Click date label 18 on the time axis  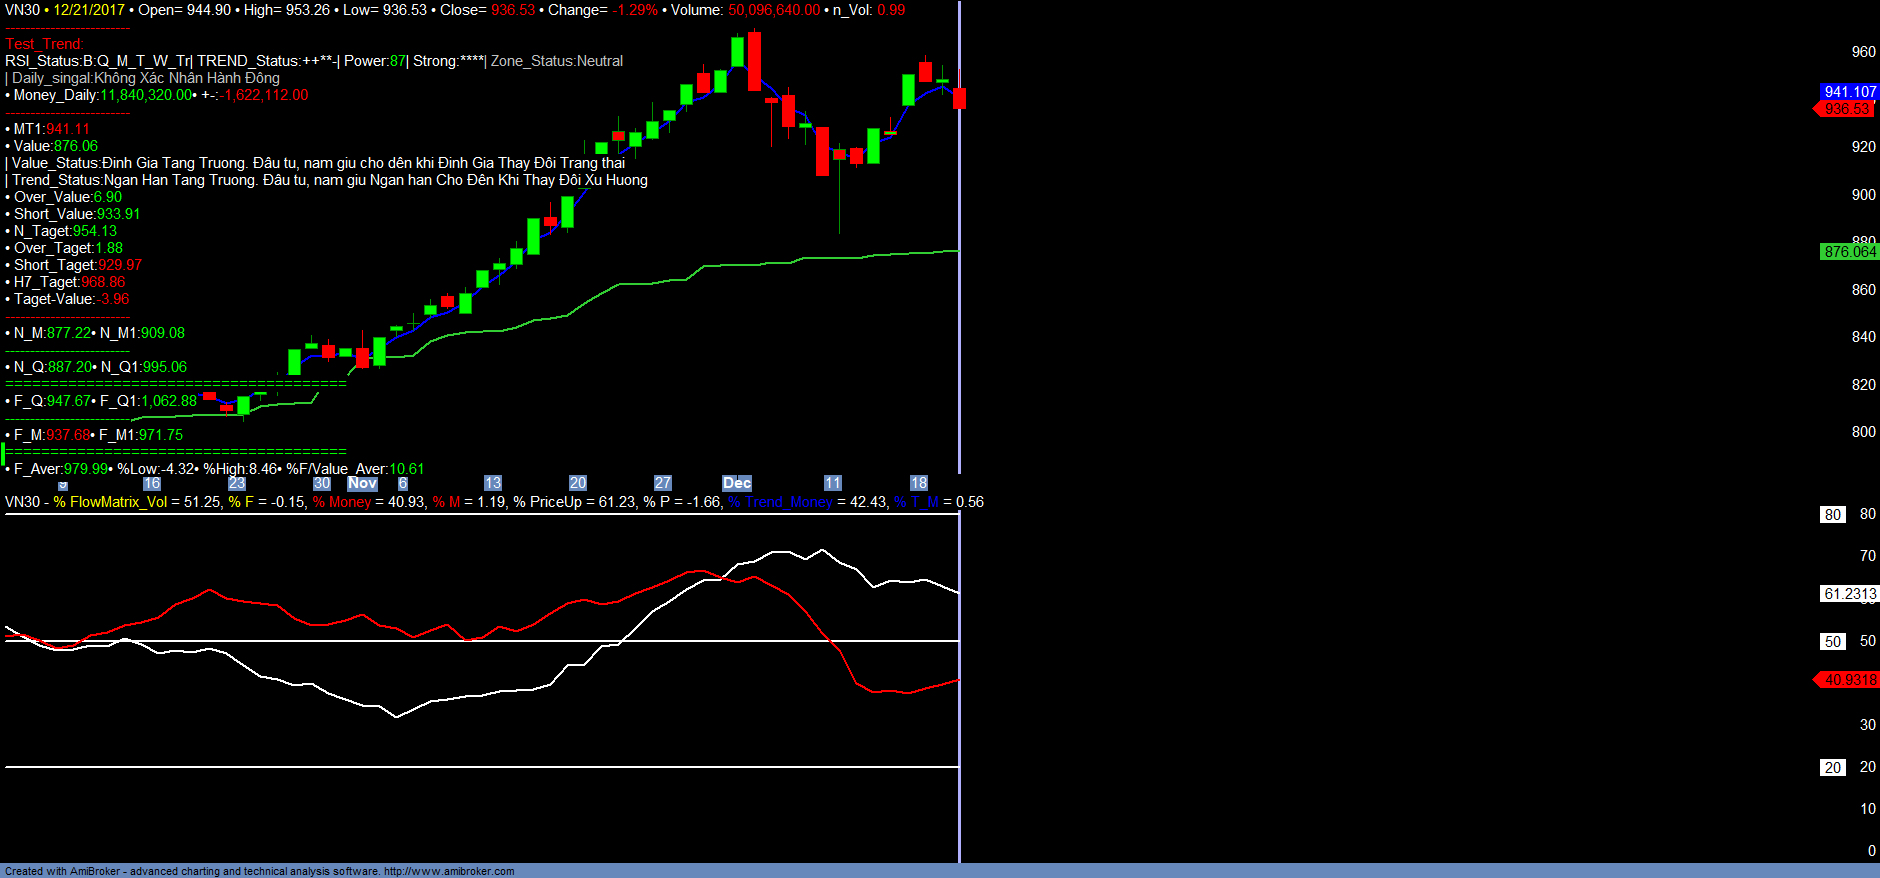point(918,483)
